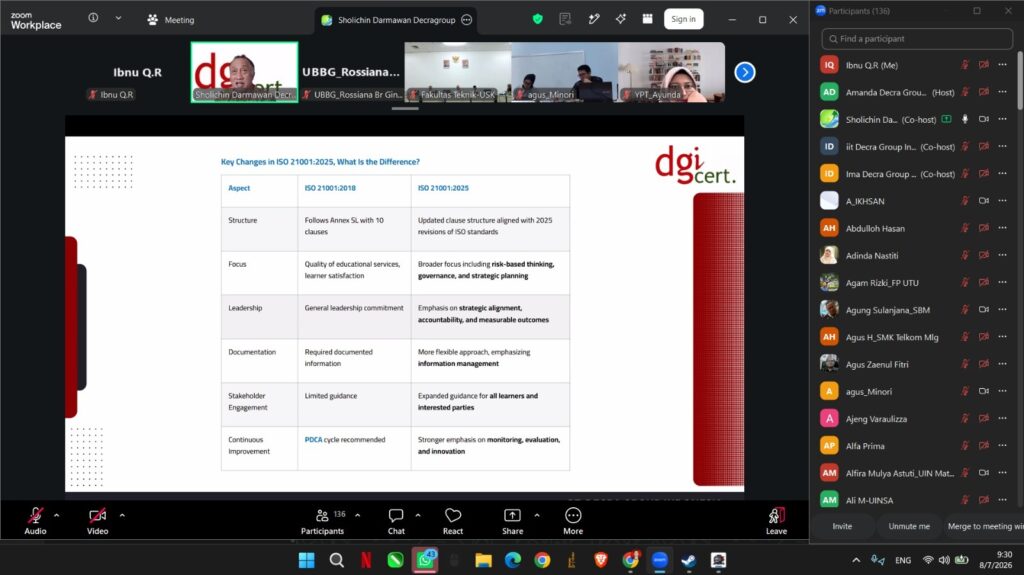Click the participants list scrollbar
The image size is (1024, 575).
click(x=1019, y=80)
